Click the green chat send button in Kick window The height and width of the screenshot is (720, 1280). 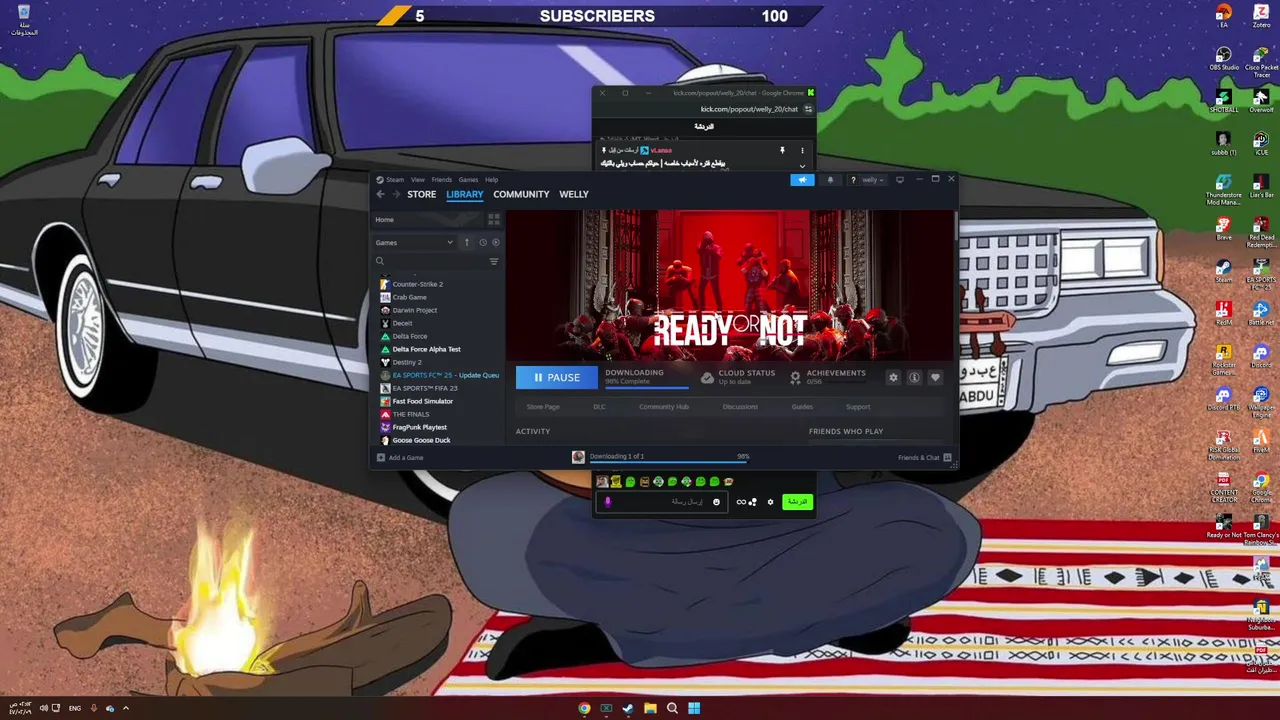coord(797,502)
